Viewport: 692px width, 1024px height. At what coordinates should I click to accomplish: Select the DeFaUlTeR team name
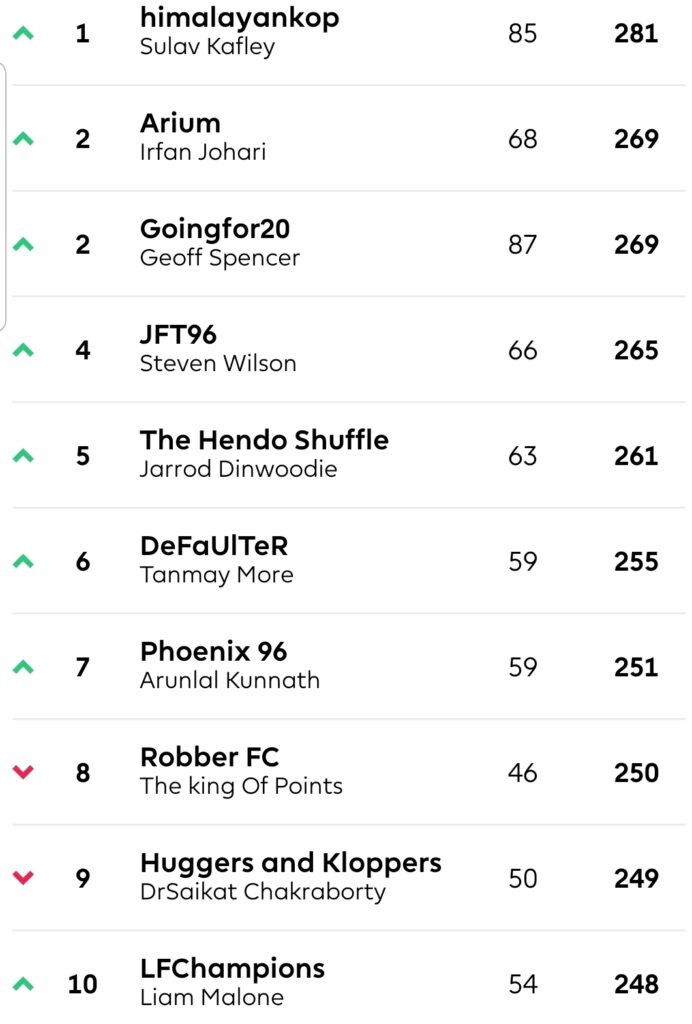click(x=213, y=546)
